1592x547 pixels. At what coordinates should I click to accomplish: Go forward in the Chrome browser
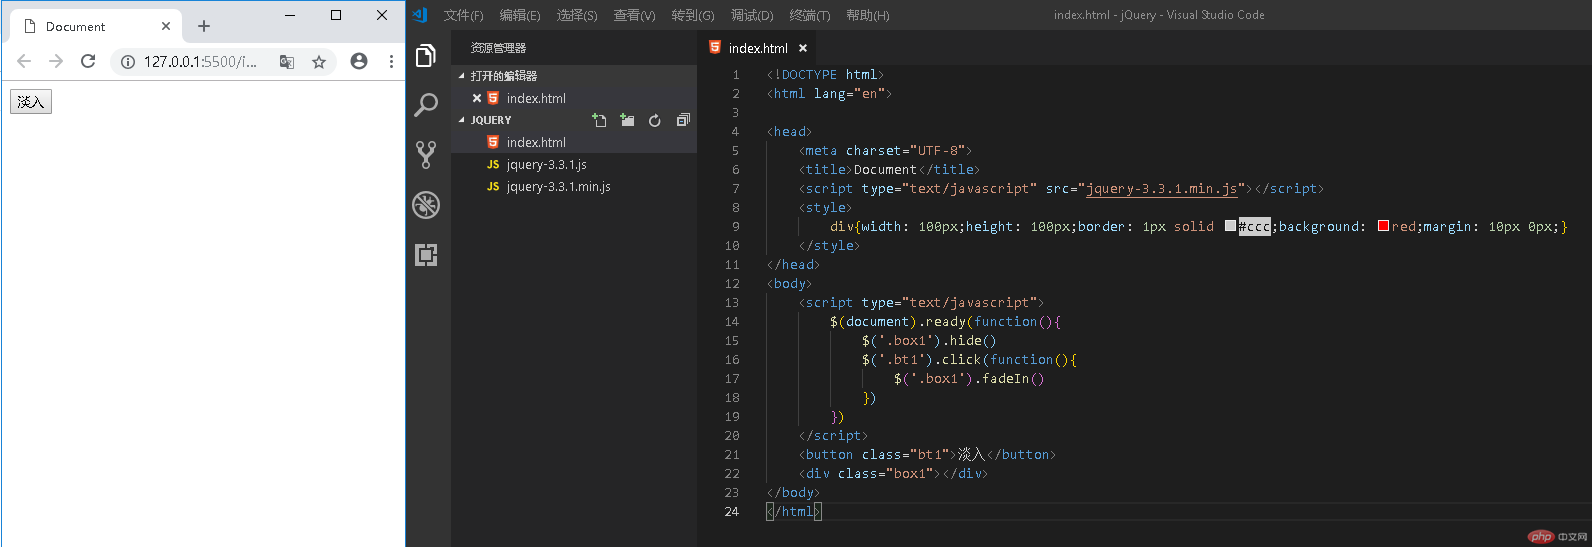pos(56,61)
